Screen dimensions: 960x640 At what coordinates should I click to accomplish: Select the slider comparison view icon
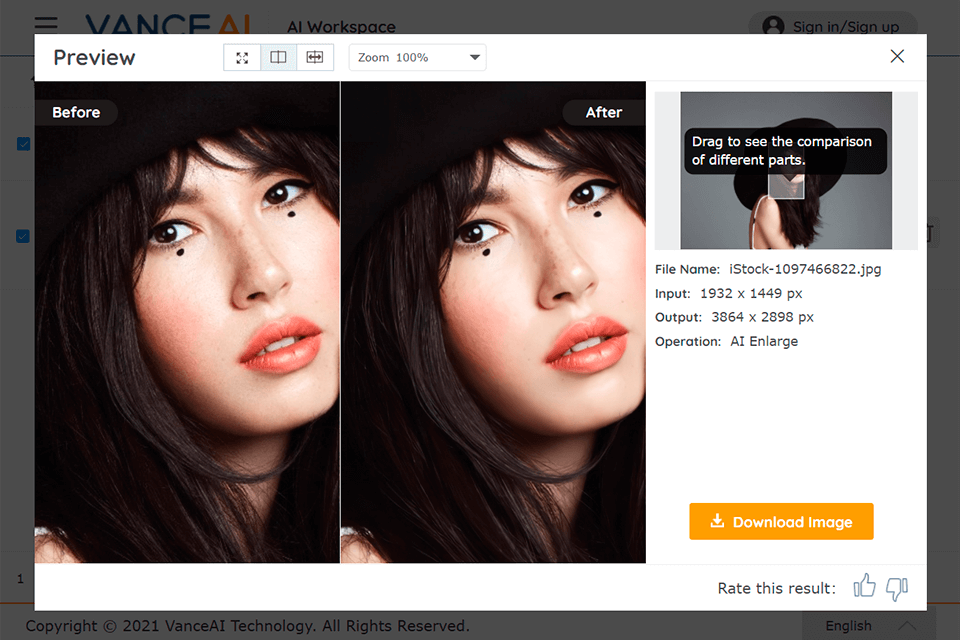coord(314,57)
